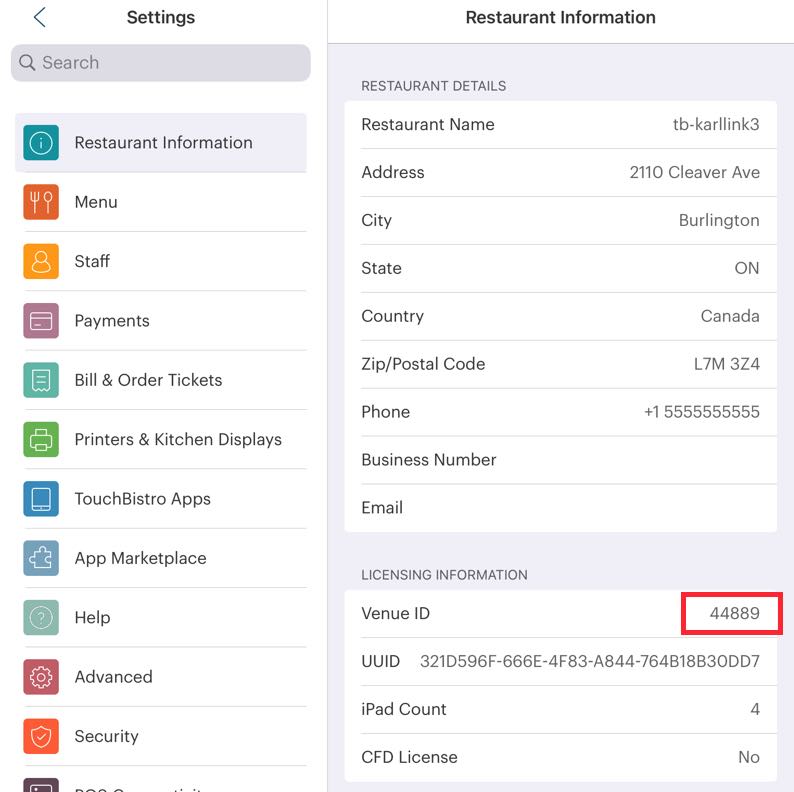Open the Bill & Order Tickets receipt icon

coord(41,380)
